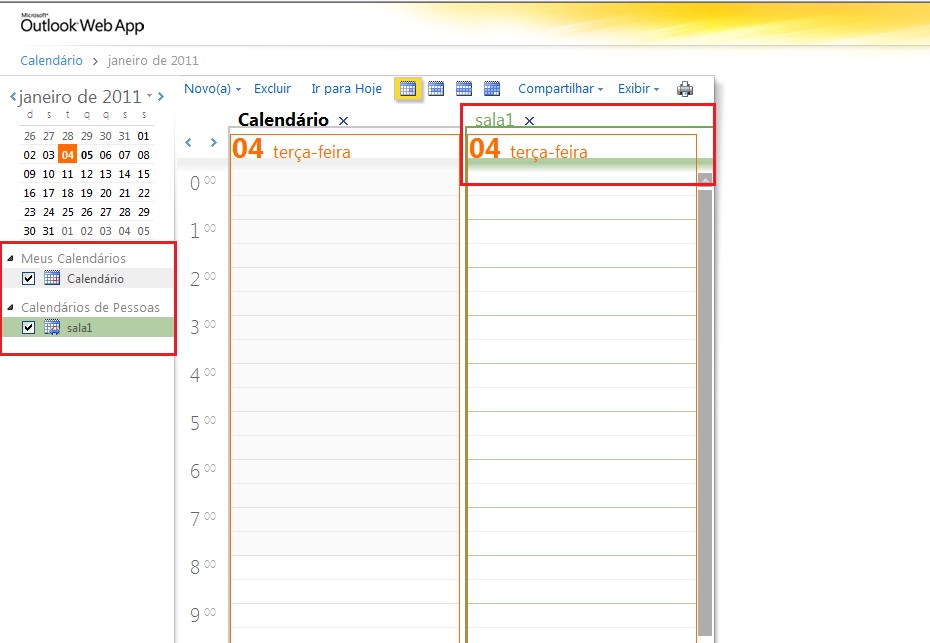Go to previous day arrow
This screenshot has height=643, width=930.
[189, 143]
